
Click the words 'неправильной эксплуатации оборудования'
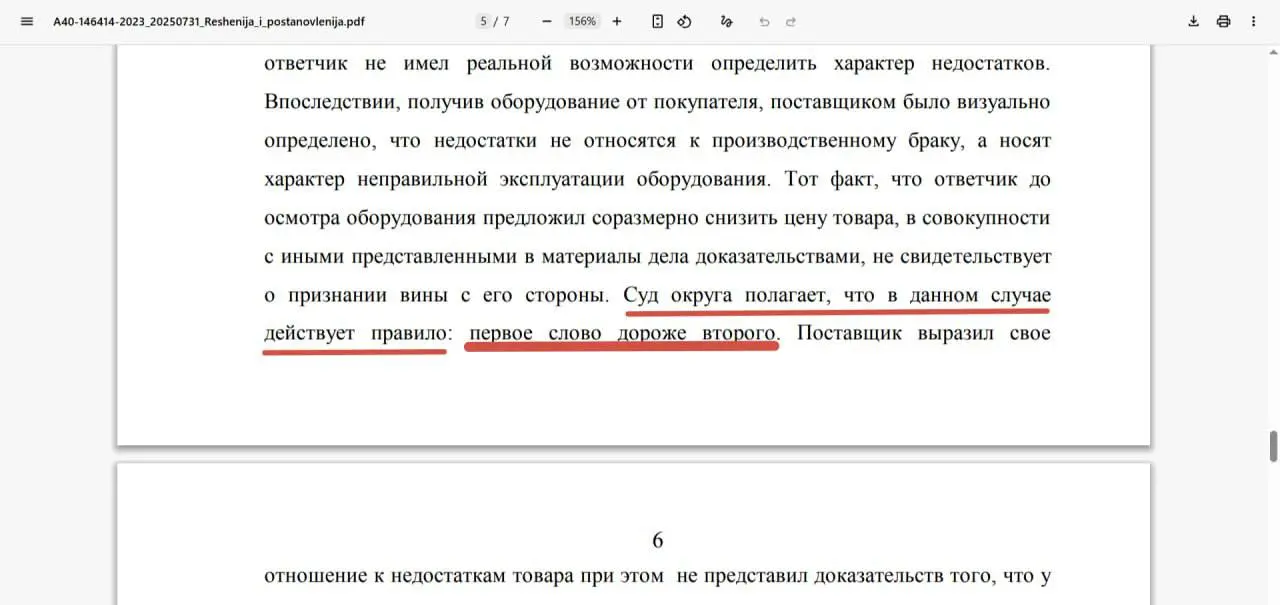pos(561,180)
